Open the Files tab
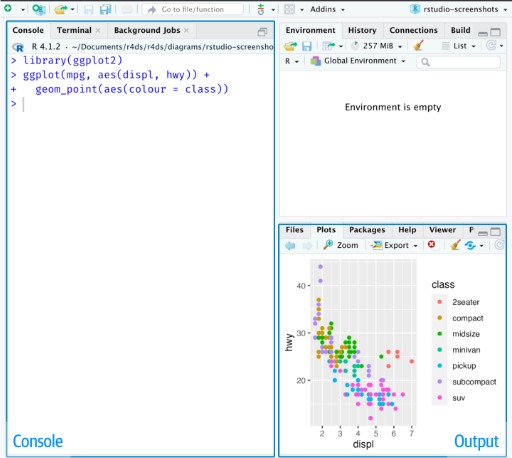Image resolution: width=512 pixels, height=458 pixels. (x=294, y=230)
